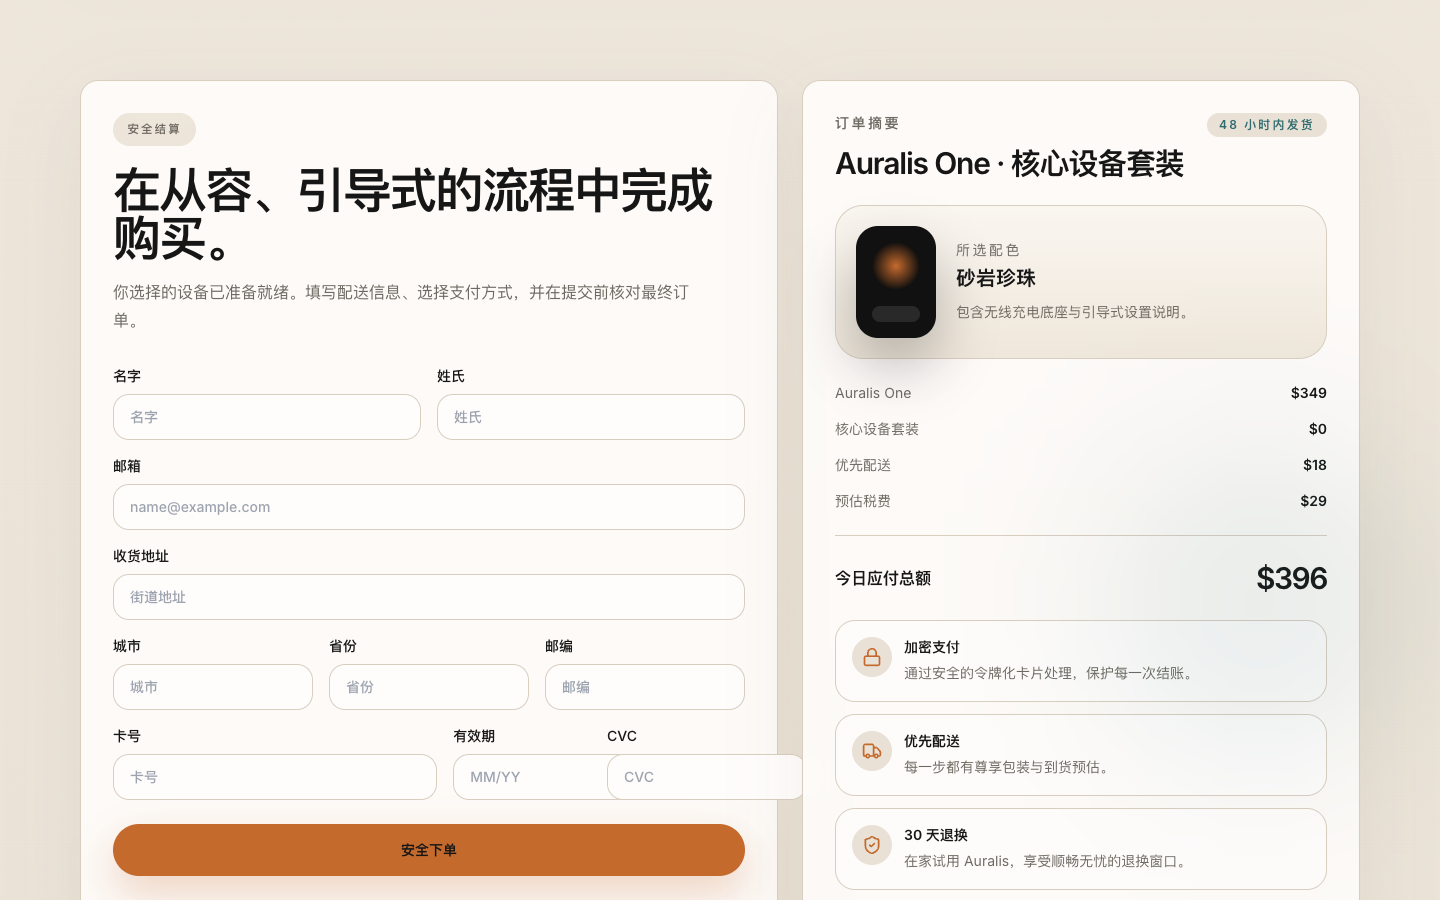Click the 30 天退换 card title
Screen dimensions: 1440x900
coord(936,835)
